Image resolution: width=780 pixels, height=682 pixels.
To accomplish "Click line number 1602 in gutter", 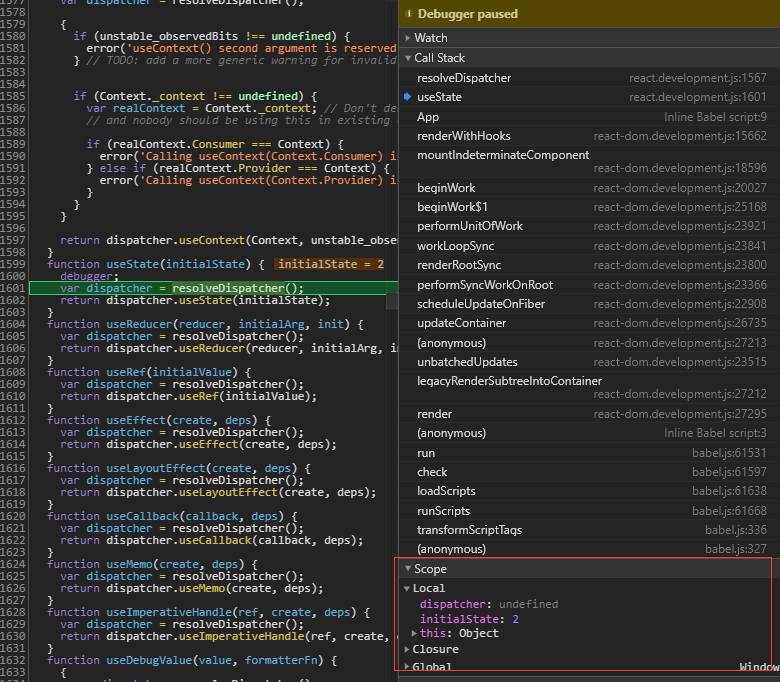I will point(13,300).
